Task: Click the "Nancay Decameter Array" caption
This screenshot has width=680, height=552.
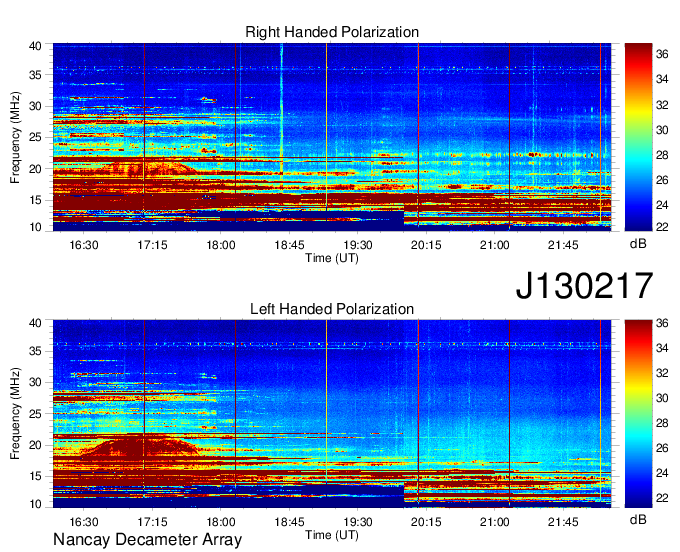Action: click(x=147, y=540)
